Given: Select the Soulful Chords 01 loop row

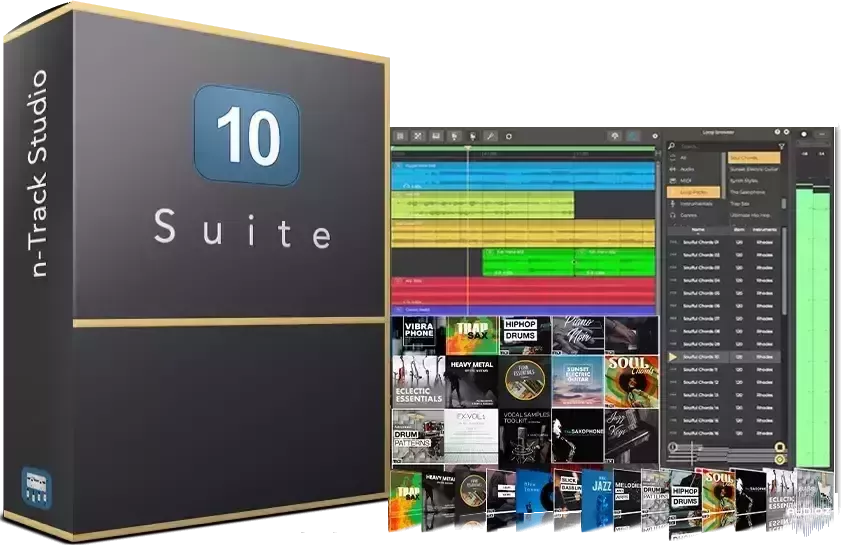Looking at the screenshot, I should pos(724,242).
